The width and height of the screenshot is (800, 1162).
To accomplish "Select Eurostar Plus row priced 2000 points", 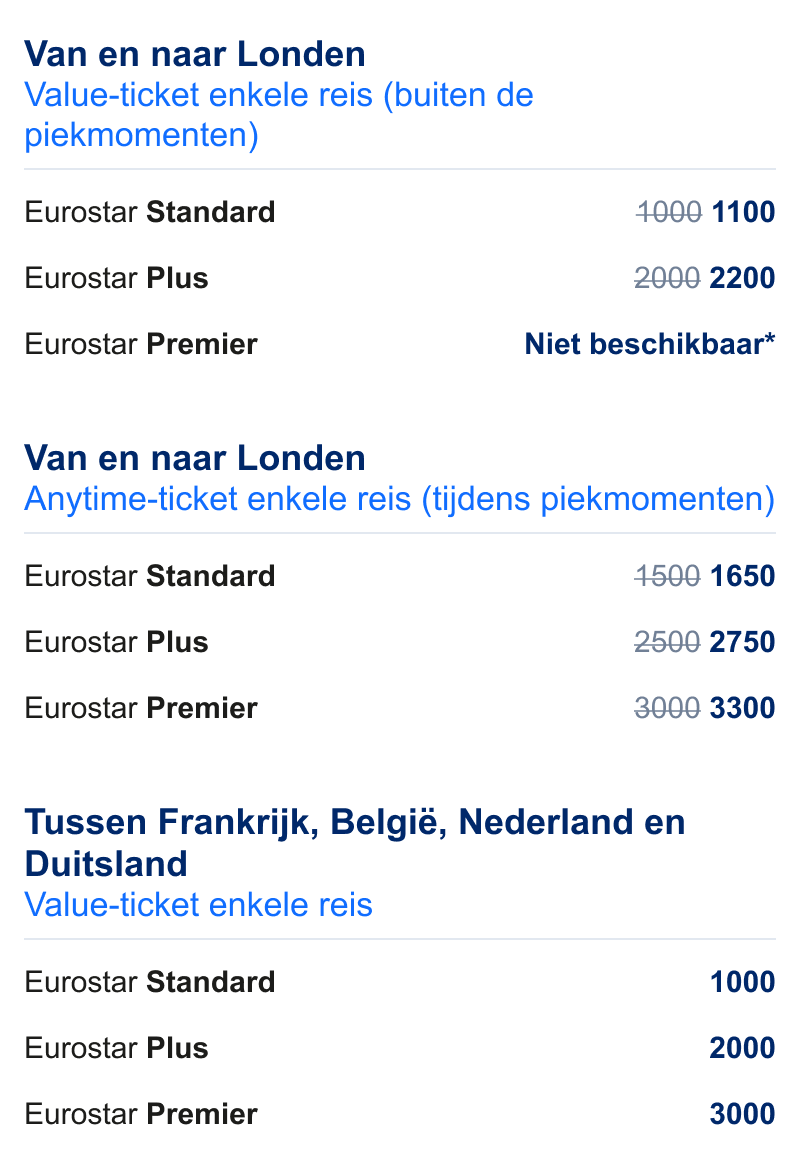I will pos(400,1048).
